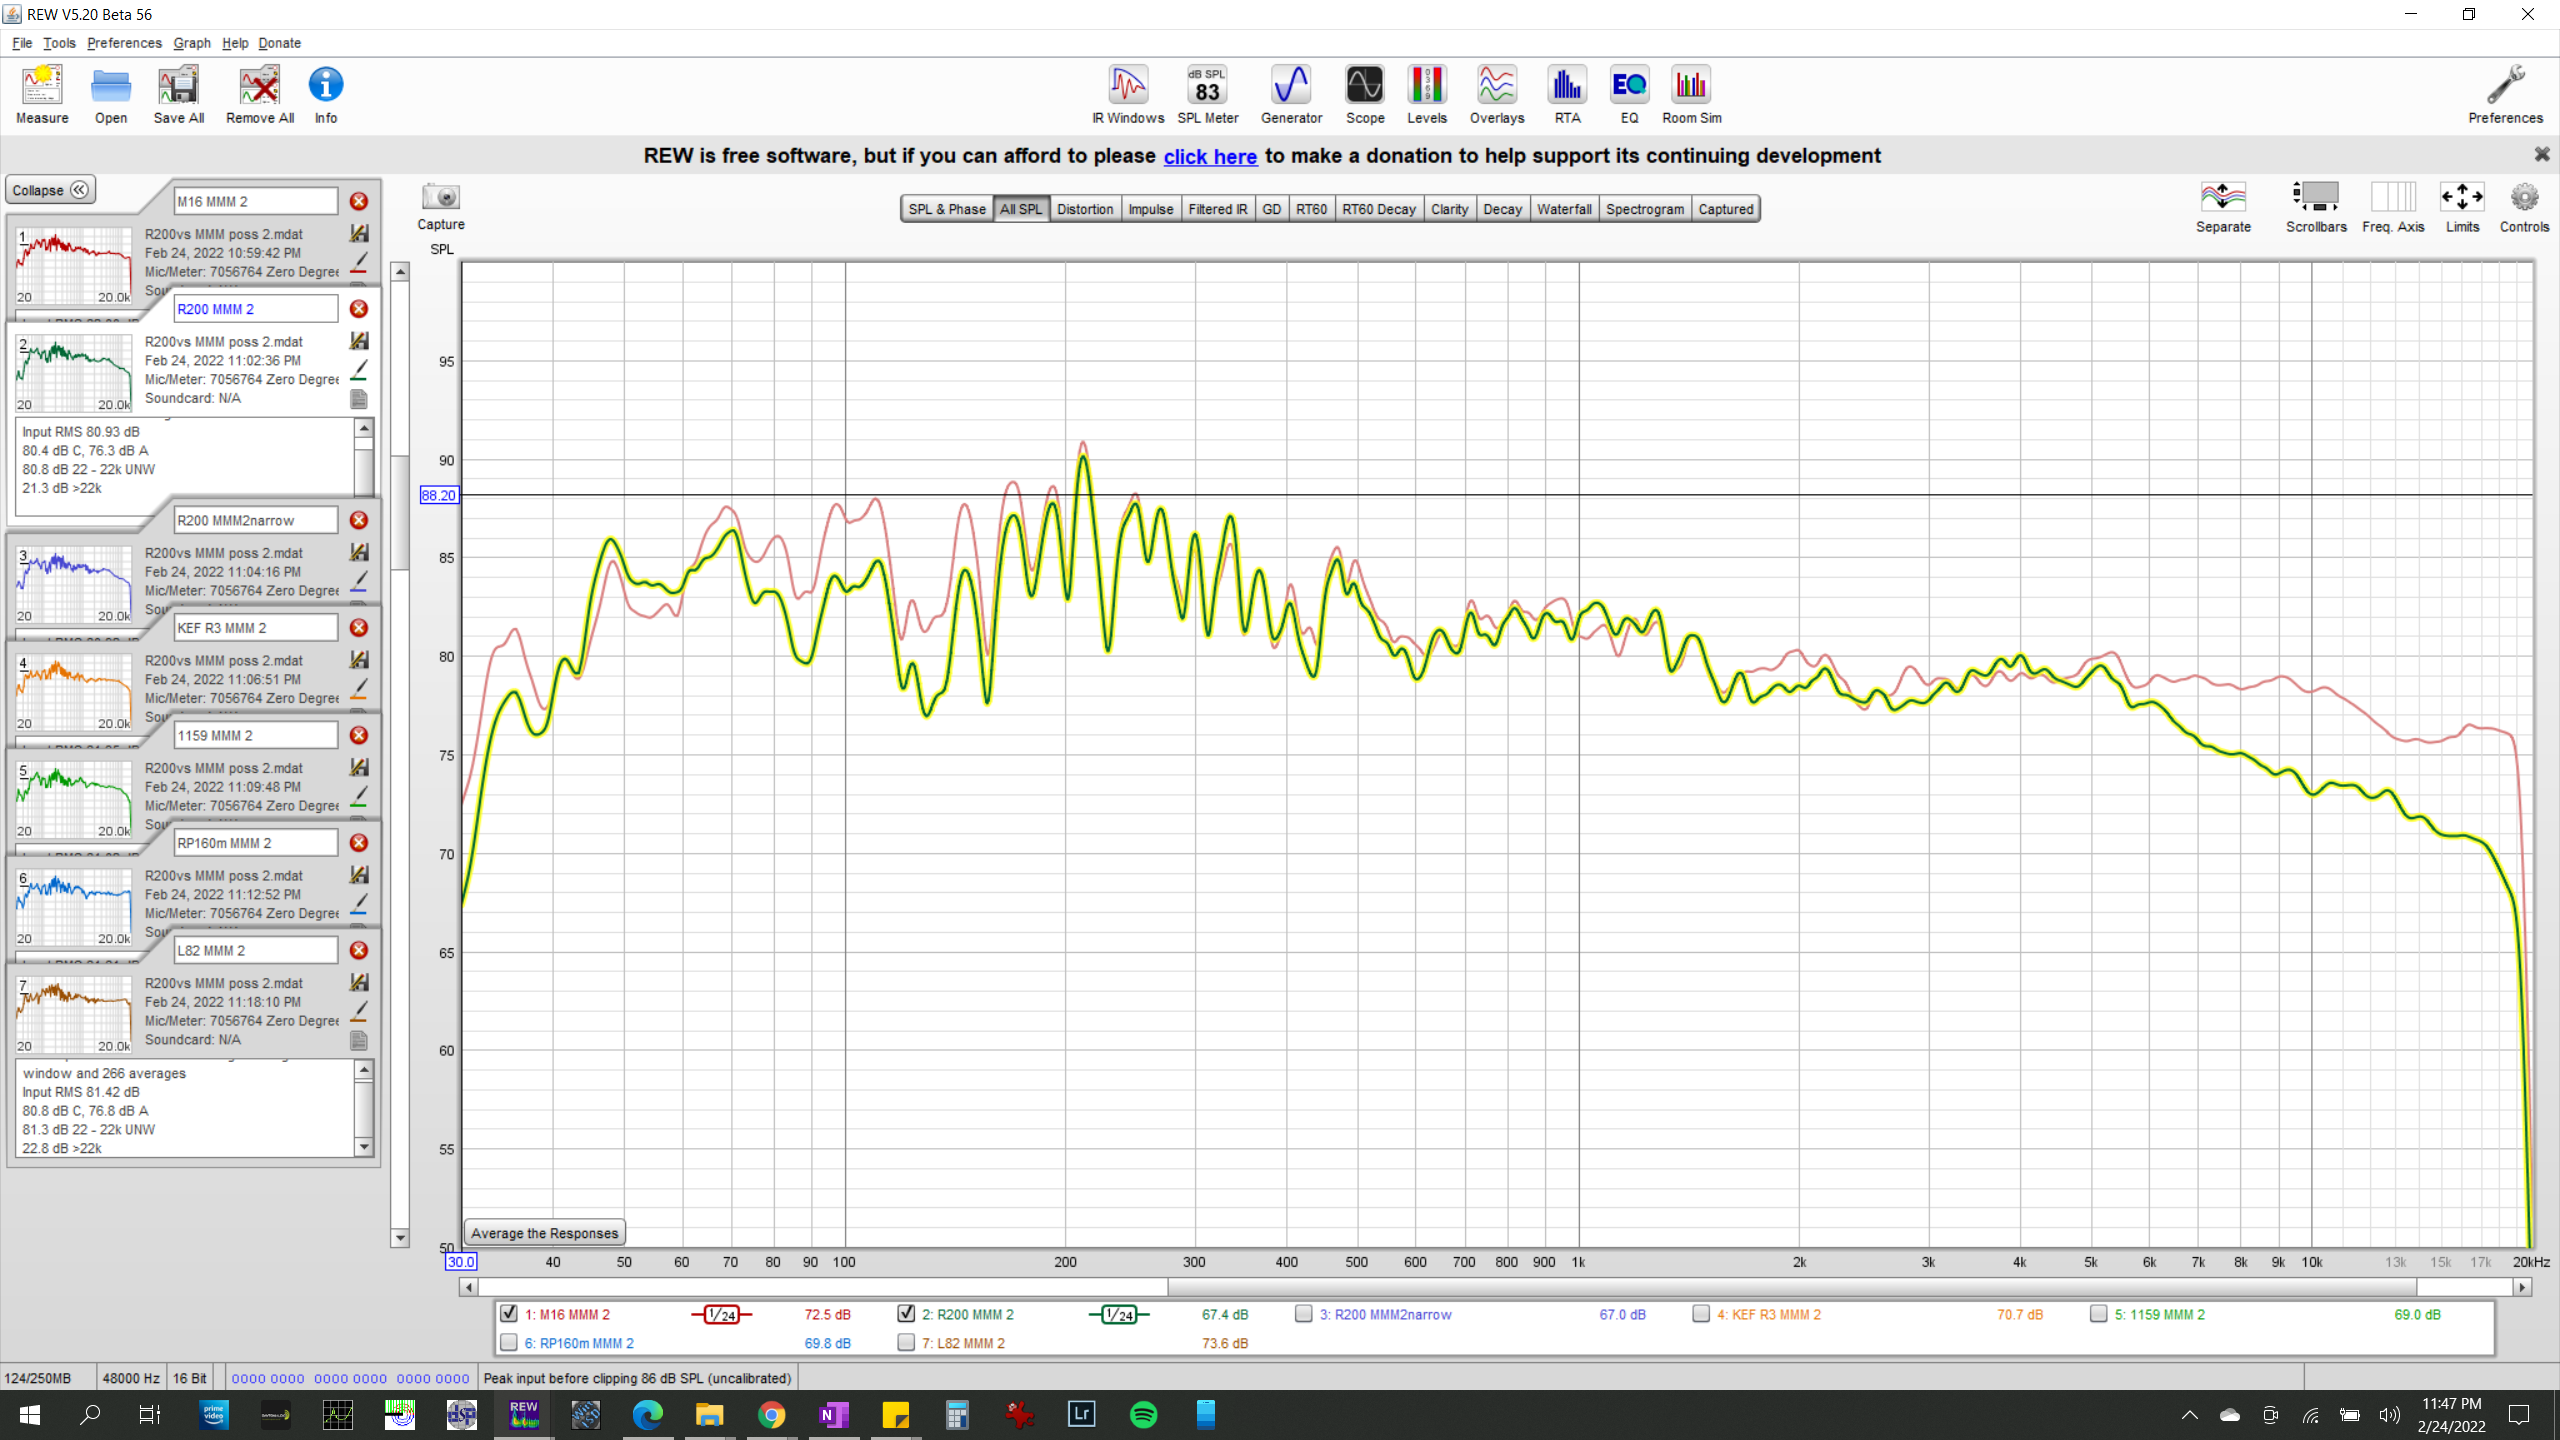
Task: Open the Measure tool
Action: point(42,95)
